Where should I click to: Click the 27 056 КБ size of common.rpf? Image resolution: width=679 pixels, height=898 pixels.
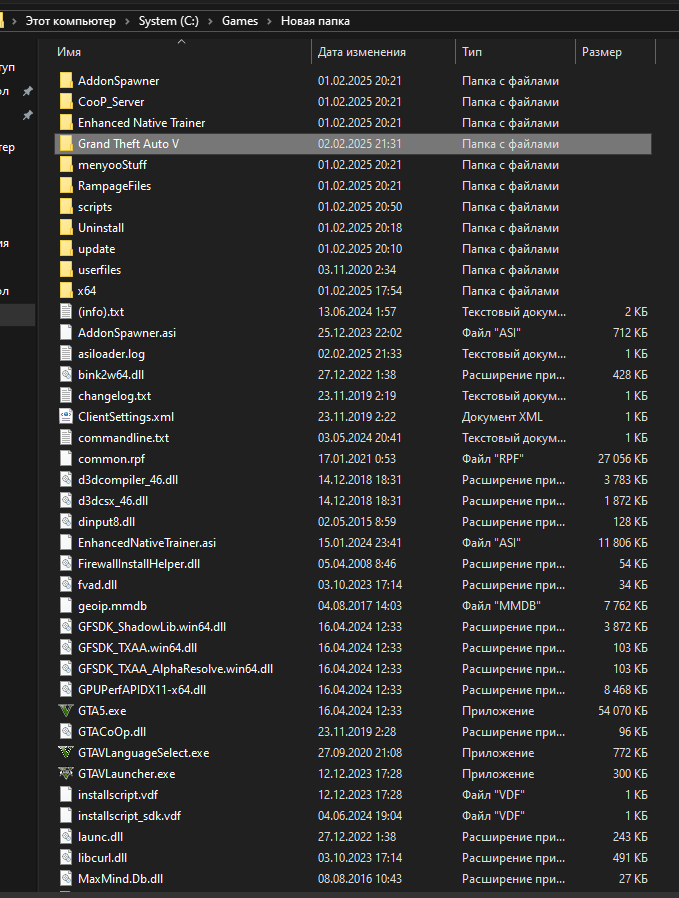click(623, 459)
